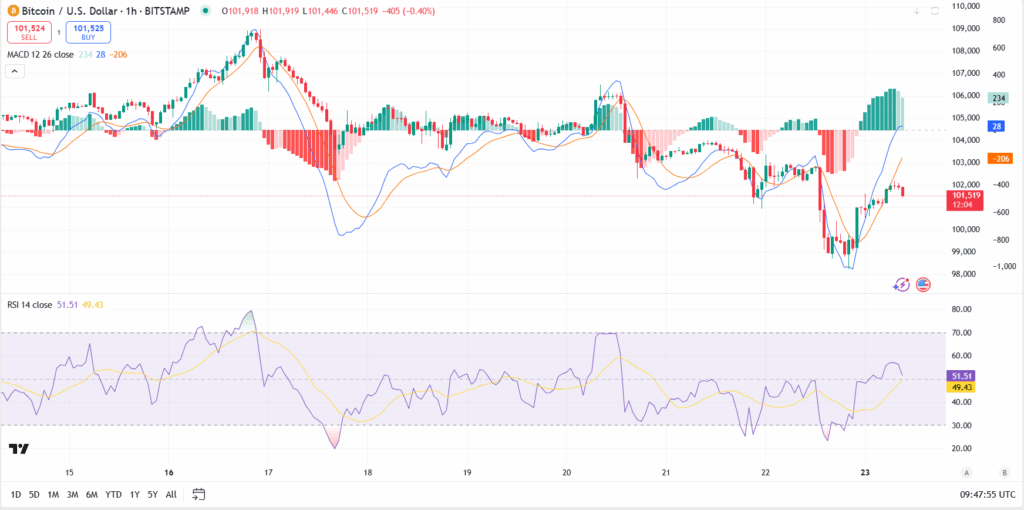Click the SELL 101,524 button
The height and width of the screenshot is (510, 1024).
[x=29, y=32]
